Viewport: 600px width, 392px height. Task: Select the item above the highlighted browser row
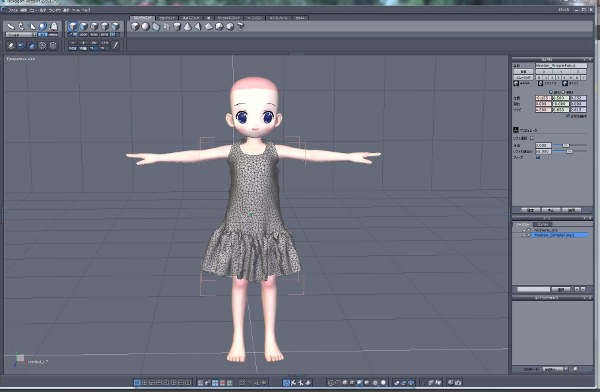[x=545, y=230]
